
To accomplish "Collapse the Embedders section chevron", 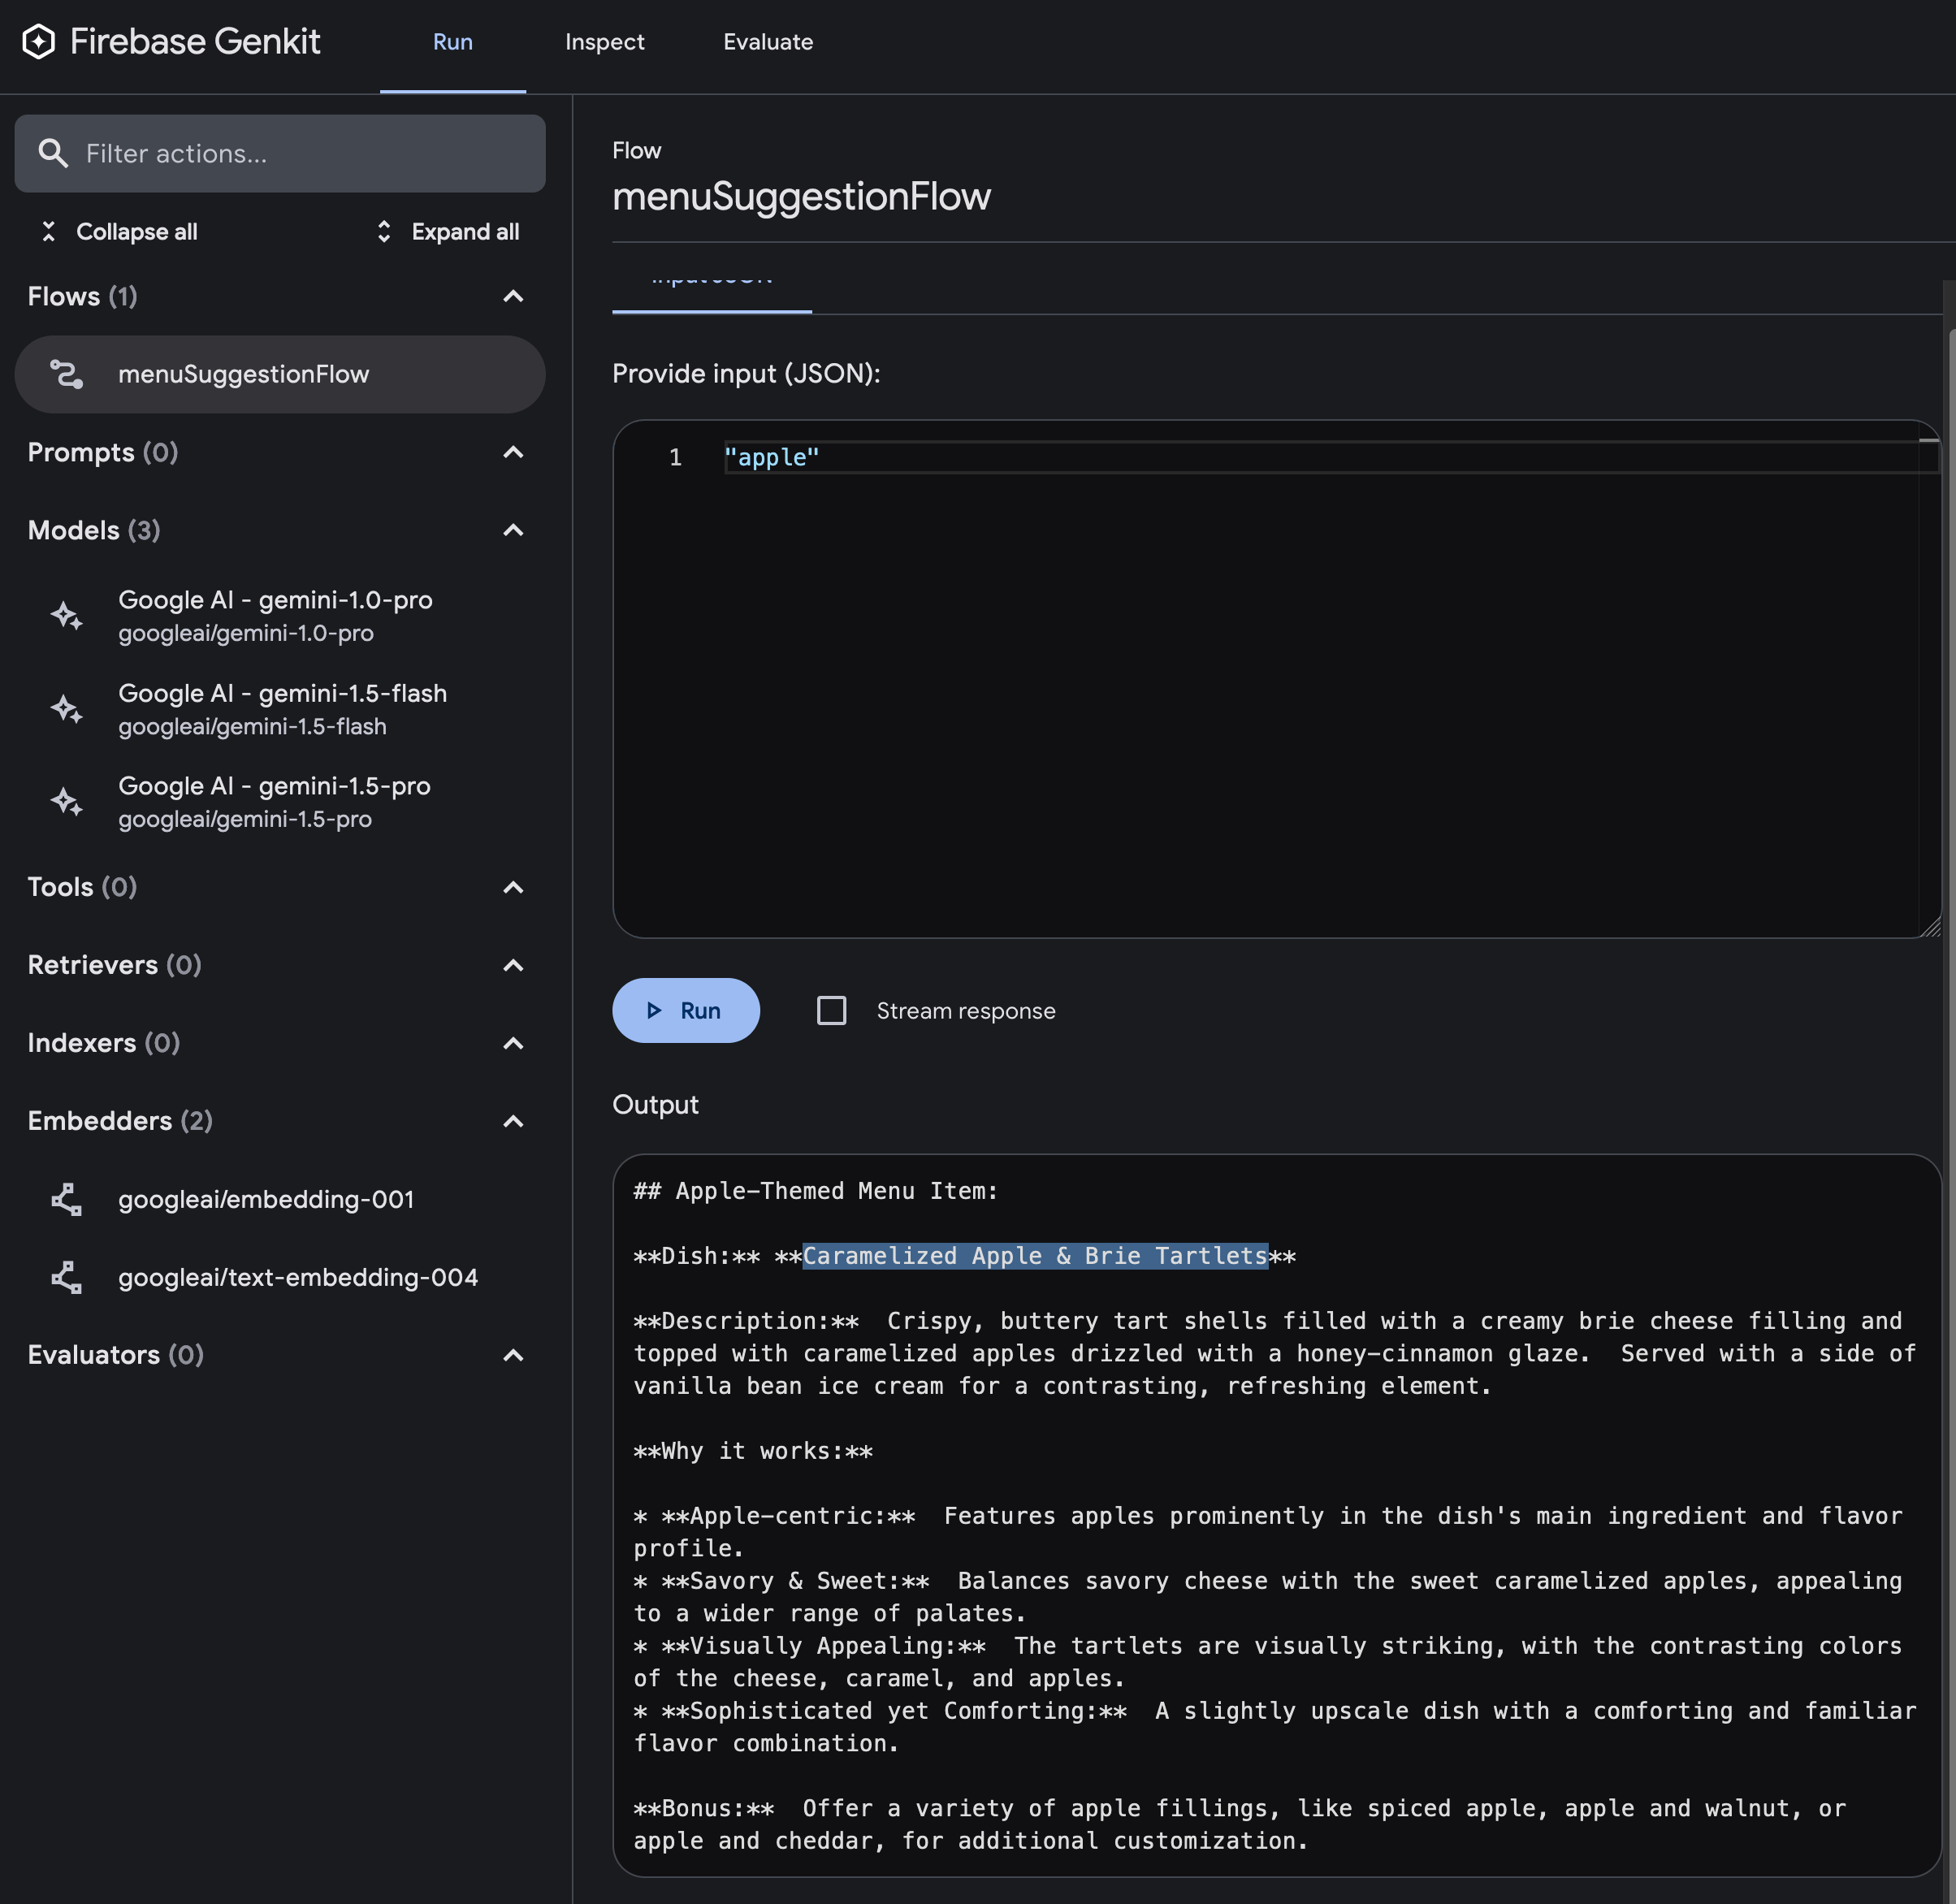I will coord(513,1121).
